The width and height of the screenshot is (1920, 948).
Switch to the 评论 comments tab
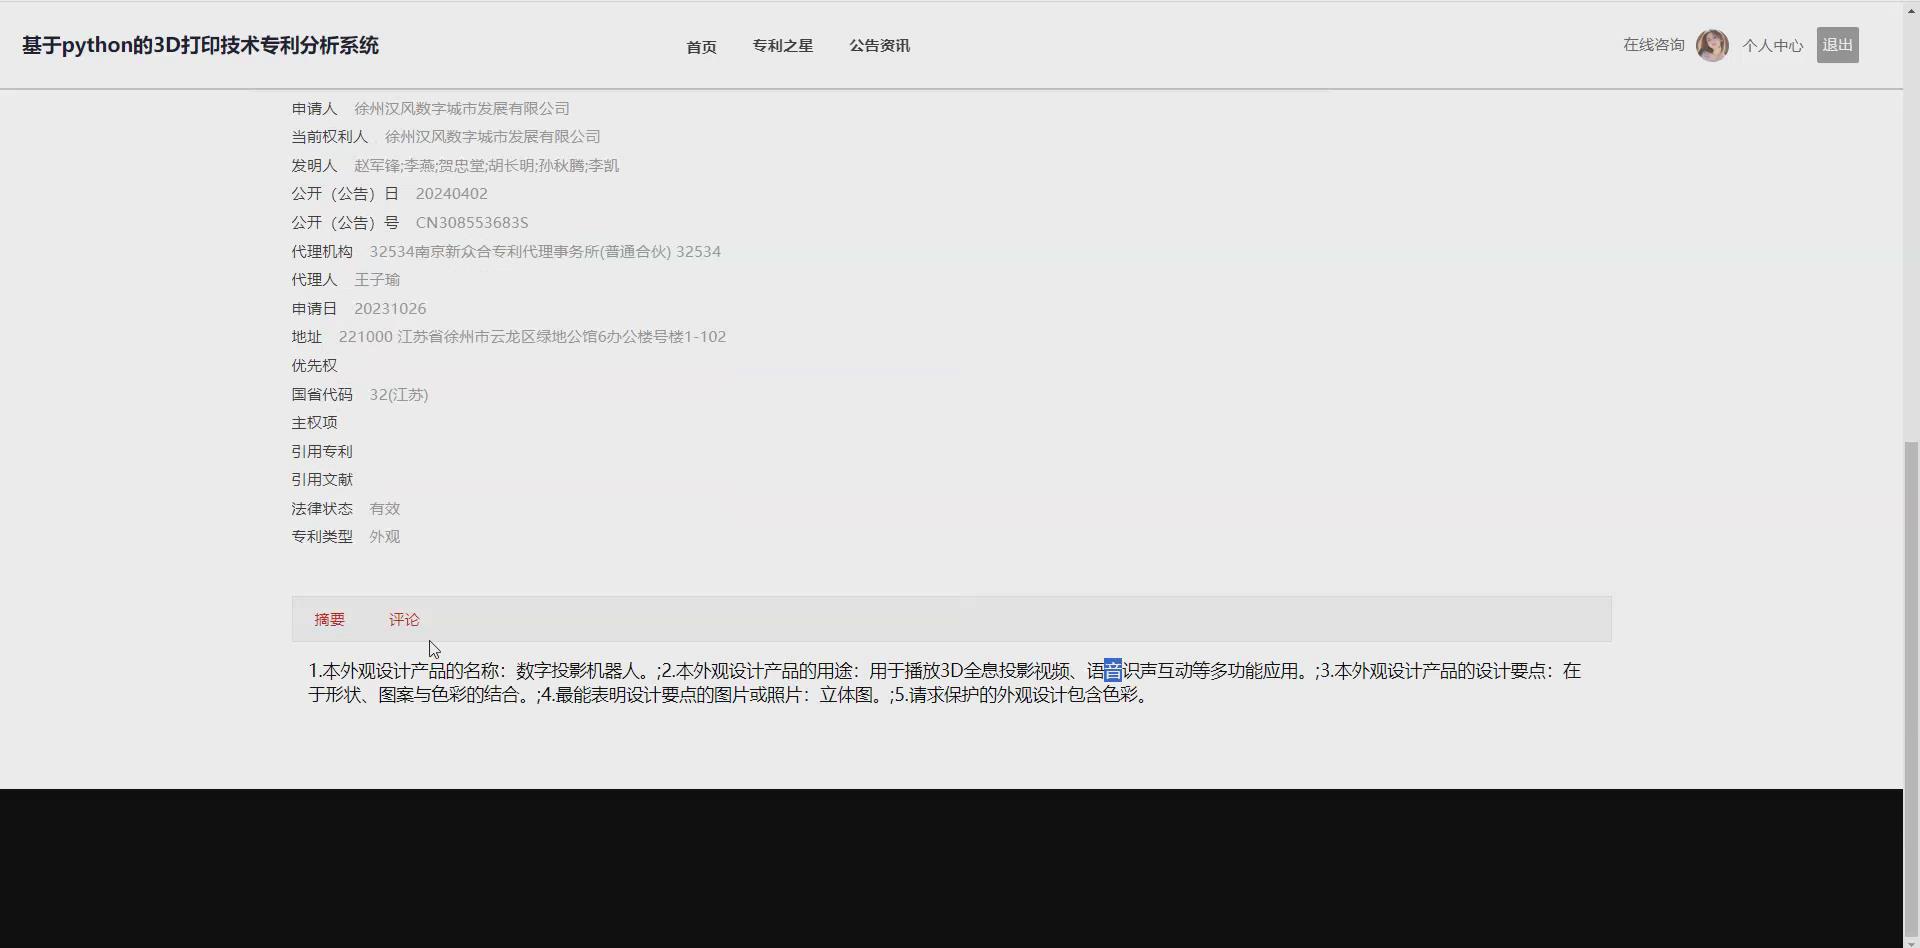coord(404,619)
